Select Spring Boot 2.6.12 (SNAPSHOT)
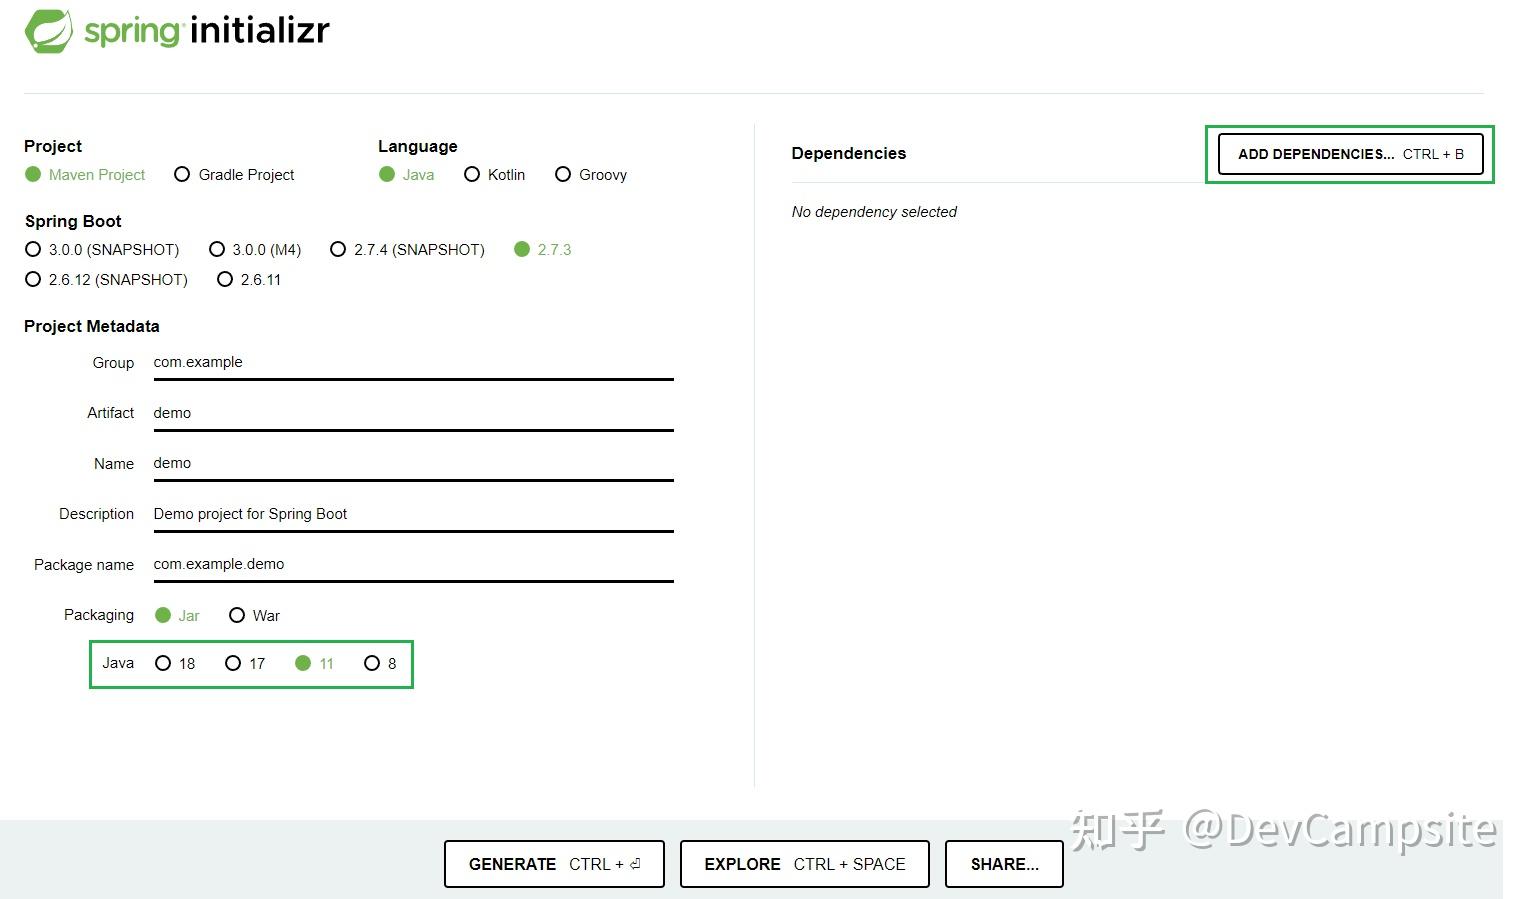The height and width of the screenshot is (899, 1536). click(x=33, y=279)
